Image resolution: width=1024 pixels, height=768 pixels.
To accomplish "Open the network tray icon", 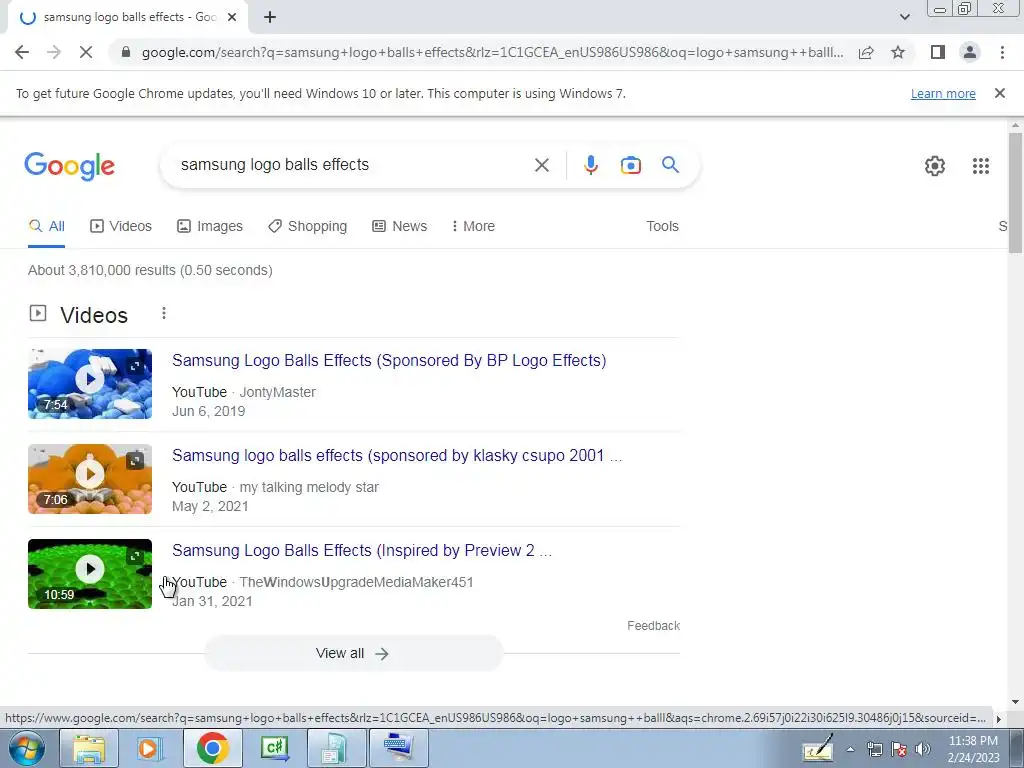I will (x=874, y=749).
